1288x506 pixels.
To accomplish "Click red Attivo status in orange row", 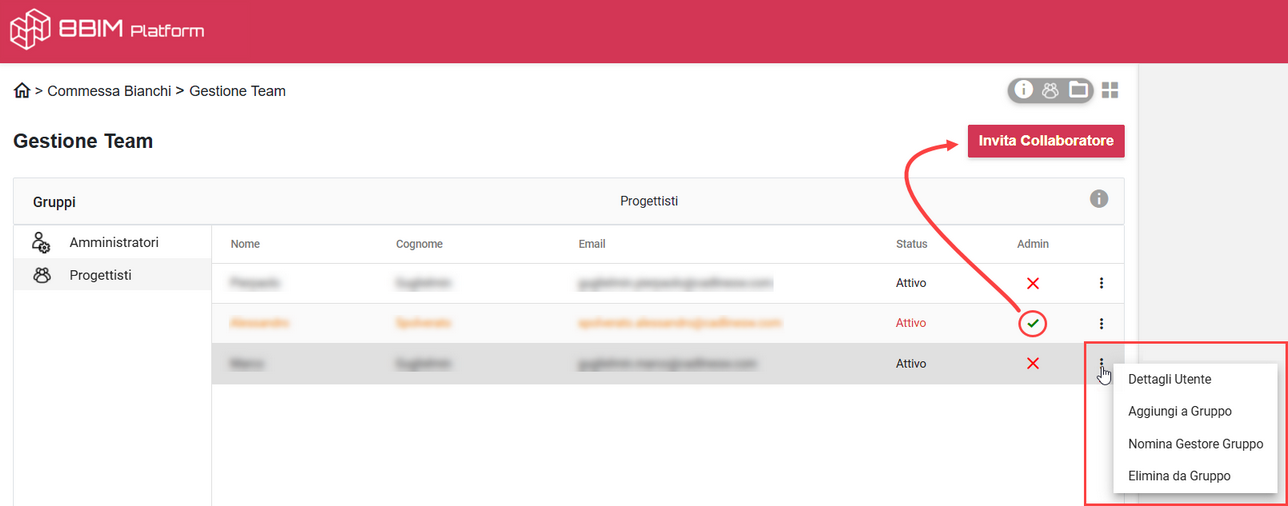I will [x=911, y=323].
